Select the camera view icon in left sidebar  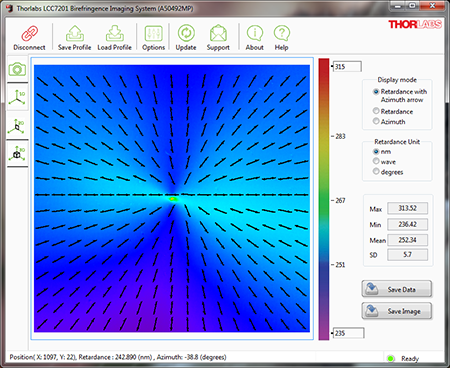[17, 70]
